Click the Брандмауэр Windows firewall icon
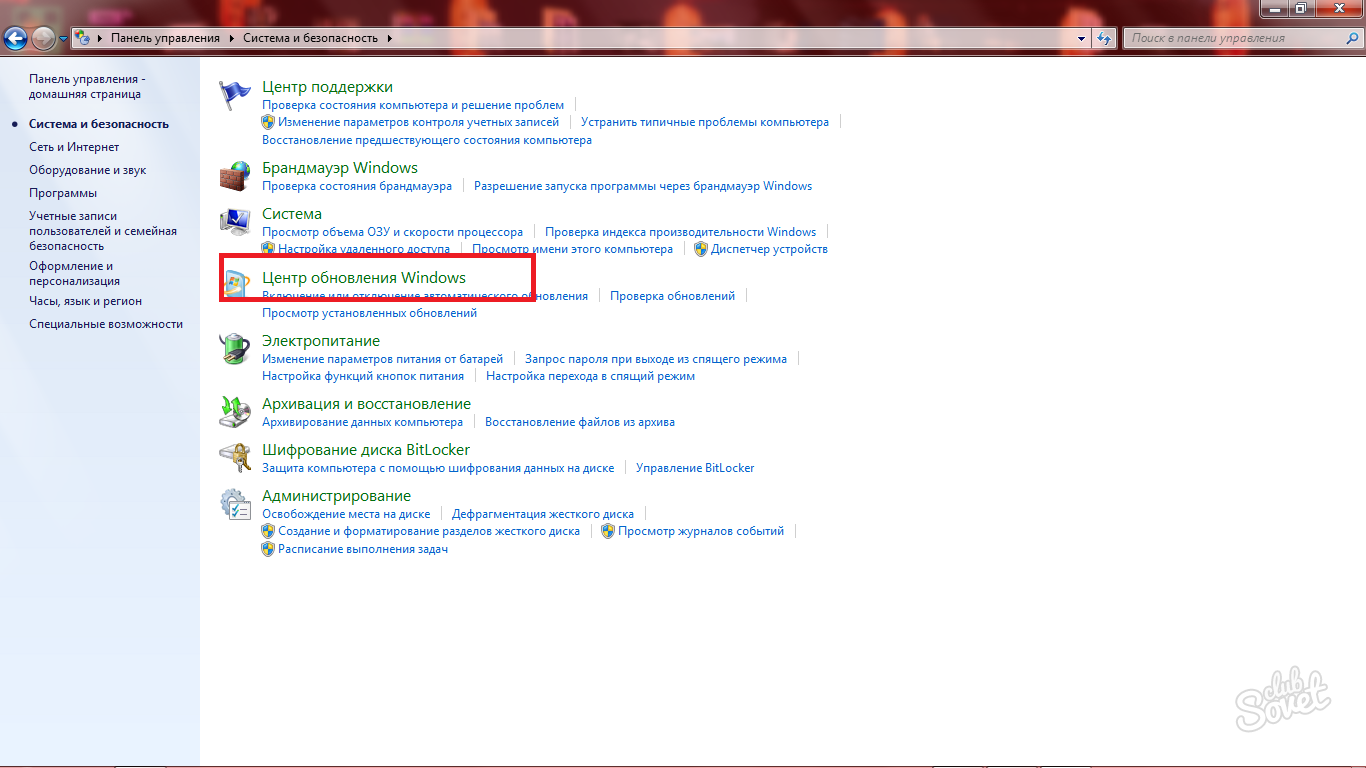Viewport: 1366px width, 768px height. coord(235,176)
